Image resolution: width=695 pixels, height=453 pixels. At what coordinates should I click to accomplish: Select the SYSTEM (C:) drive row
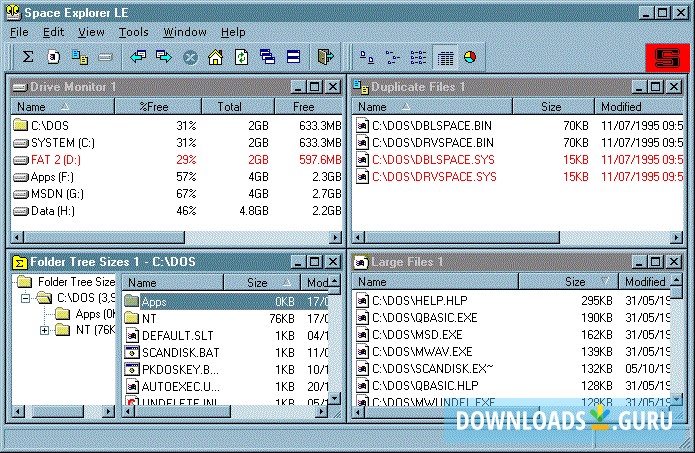176,143
